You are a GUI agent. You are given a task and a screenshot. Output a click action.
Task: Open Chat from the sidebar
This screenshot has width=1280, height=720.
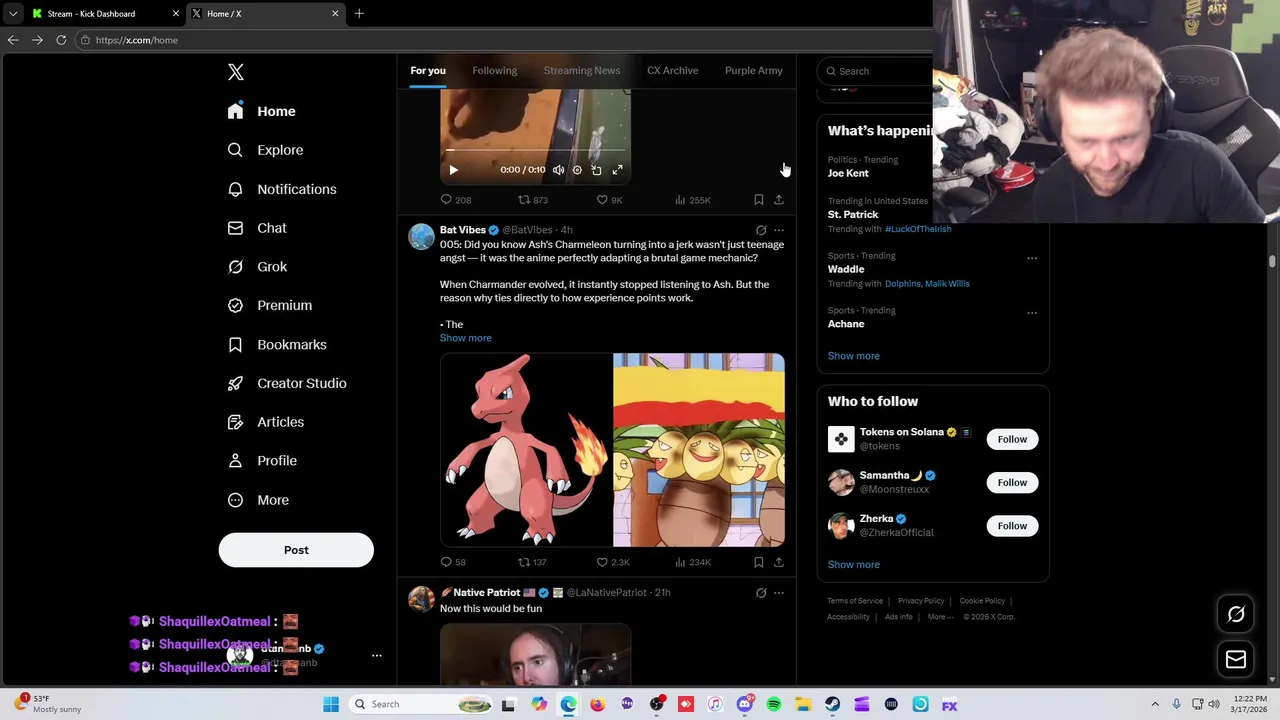coord(258,228)
